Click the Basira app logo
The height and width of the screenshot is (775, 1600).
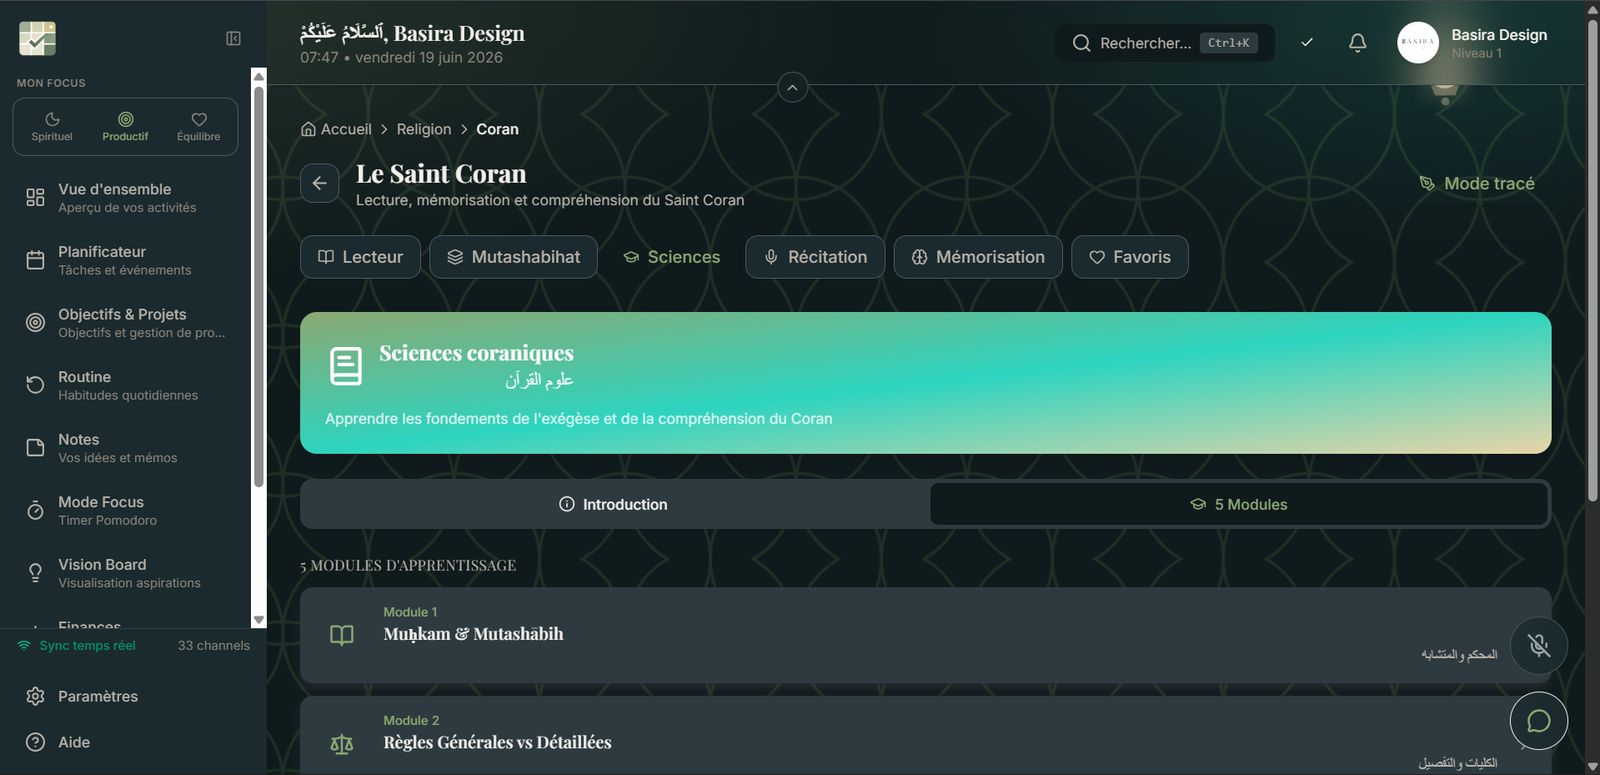37,38
